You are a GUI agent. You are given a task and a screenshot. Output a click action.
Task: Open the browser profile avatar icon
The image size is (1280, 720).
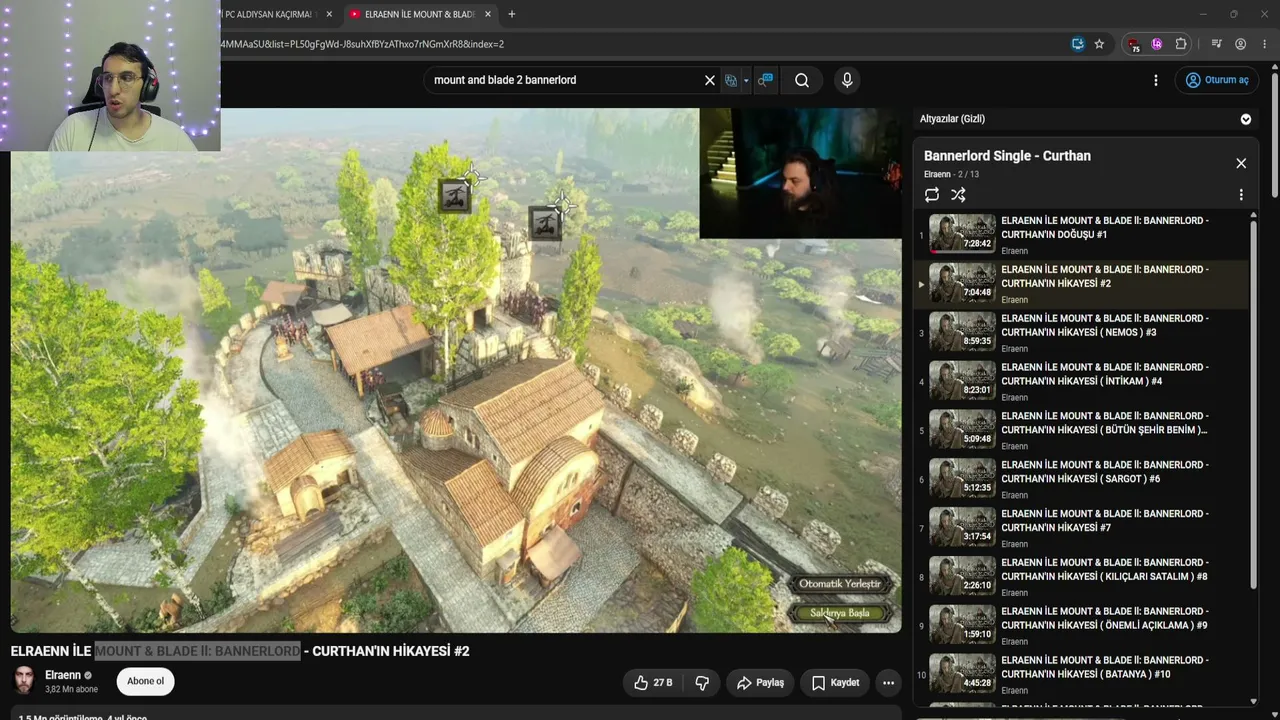[x=1240, y=44]
